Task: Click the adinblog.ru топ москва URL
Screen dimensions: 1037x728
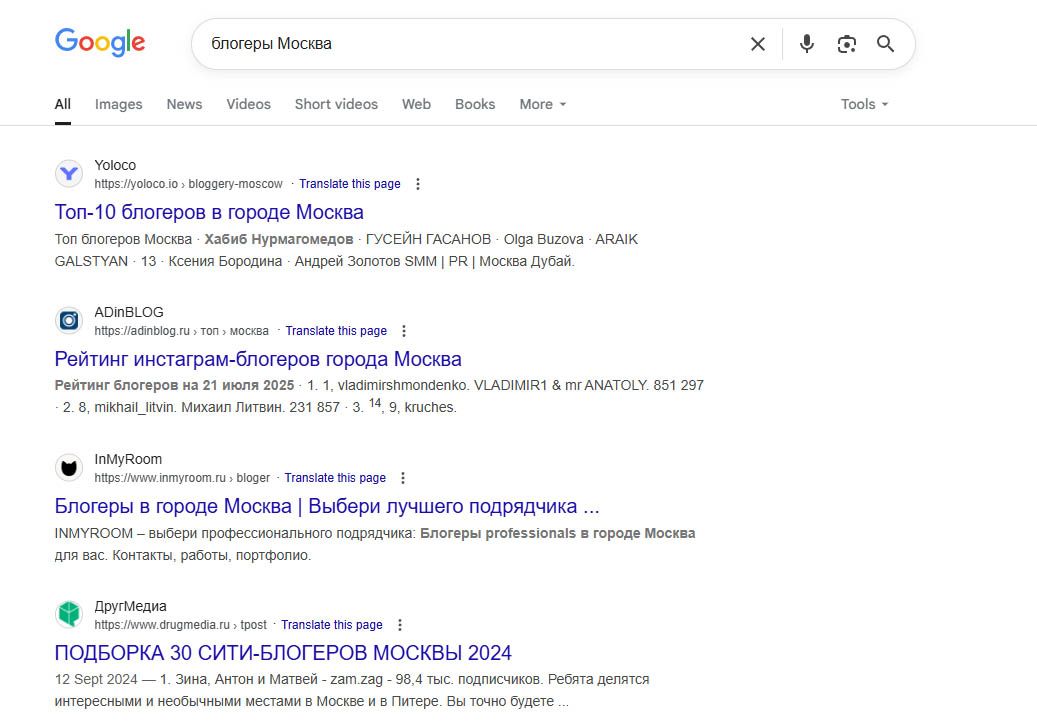Action: 181,331
